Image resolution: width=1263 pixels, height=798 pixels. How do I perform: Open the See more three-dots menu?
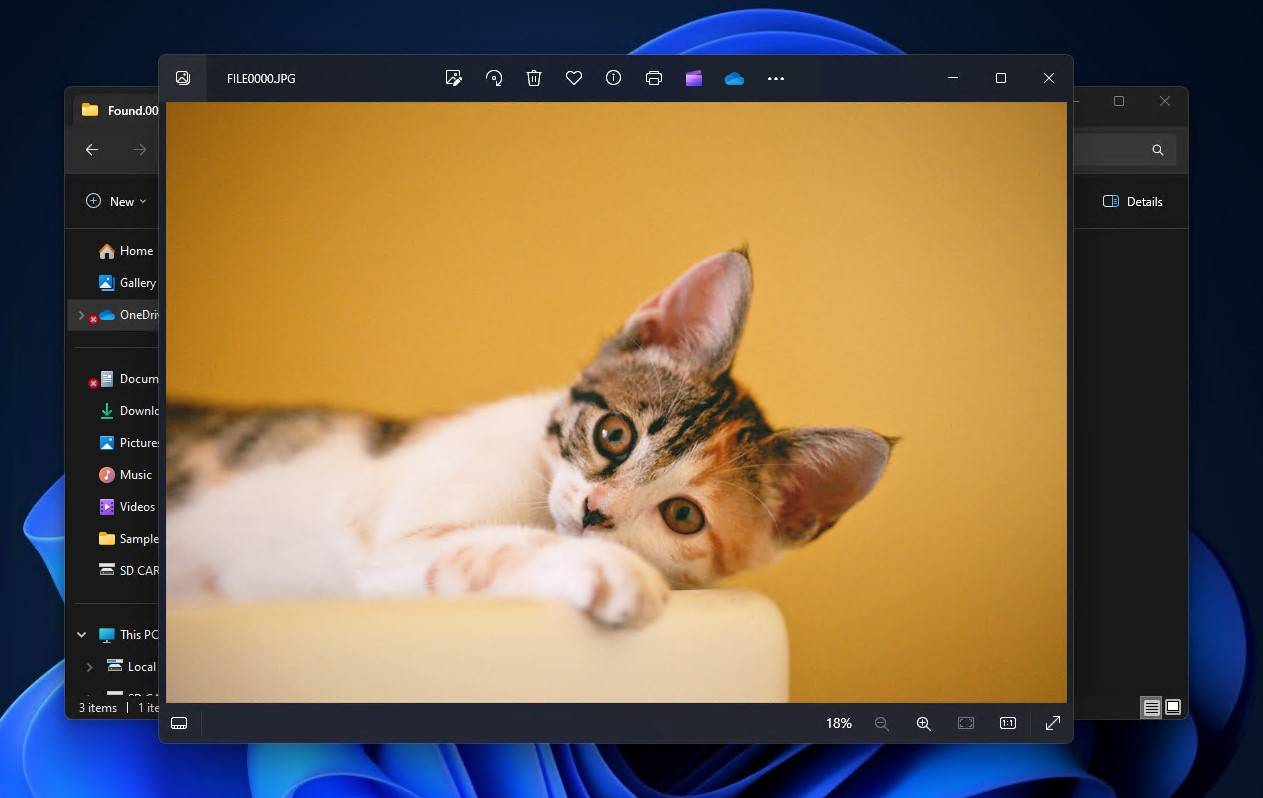point(776,78)
